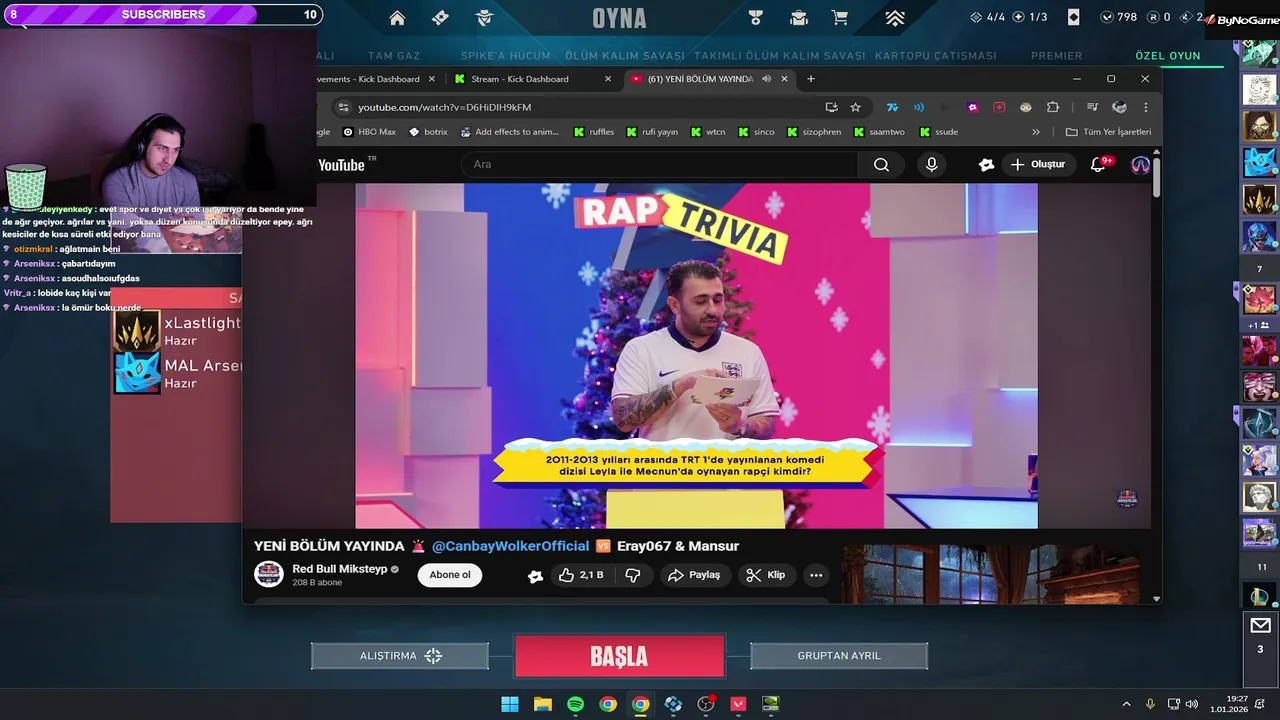Open File Explorer in taskbar
The height and width of the screenshot is (720, 1280).
(543, 704)
